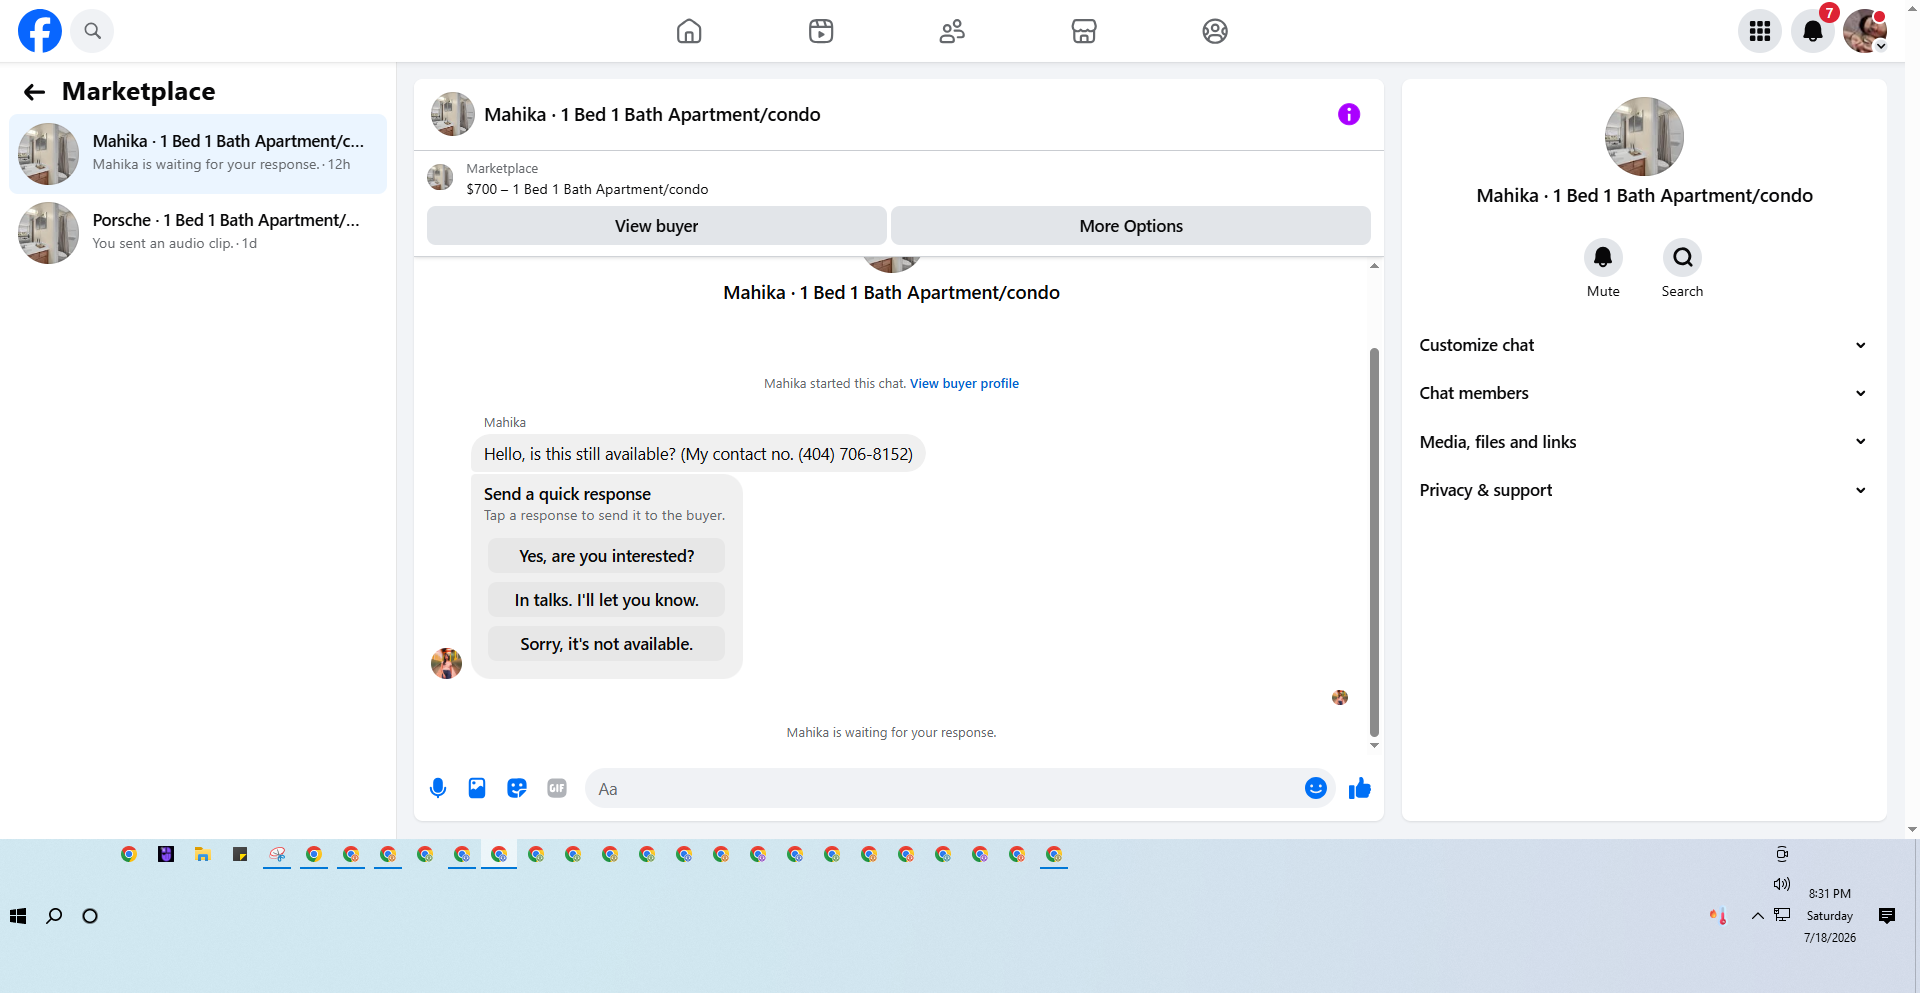Choose a sticker using the sticker icon
The width and height of the screenshot is (1920, 993).
coord(517,788)
